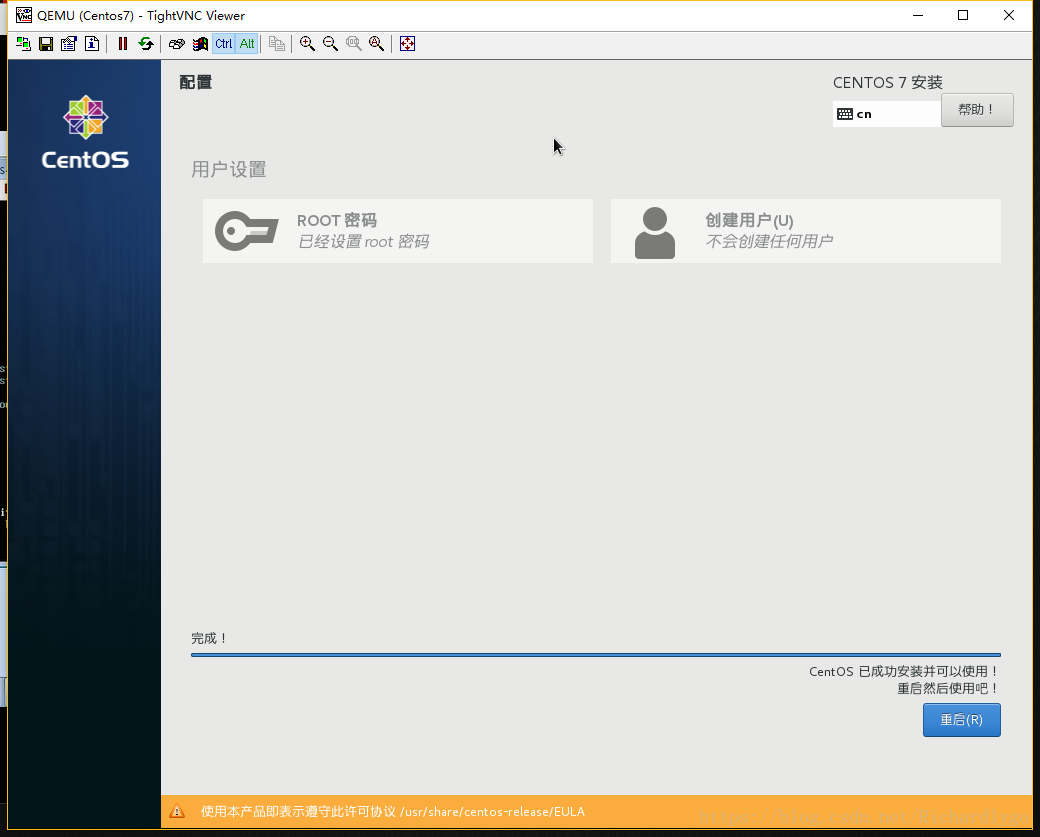Viewport: 1040px width, 837px height.
Task: Click the 用户设置 section heading
Action: [x=229, y=169]
